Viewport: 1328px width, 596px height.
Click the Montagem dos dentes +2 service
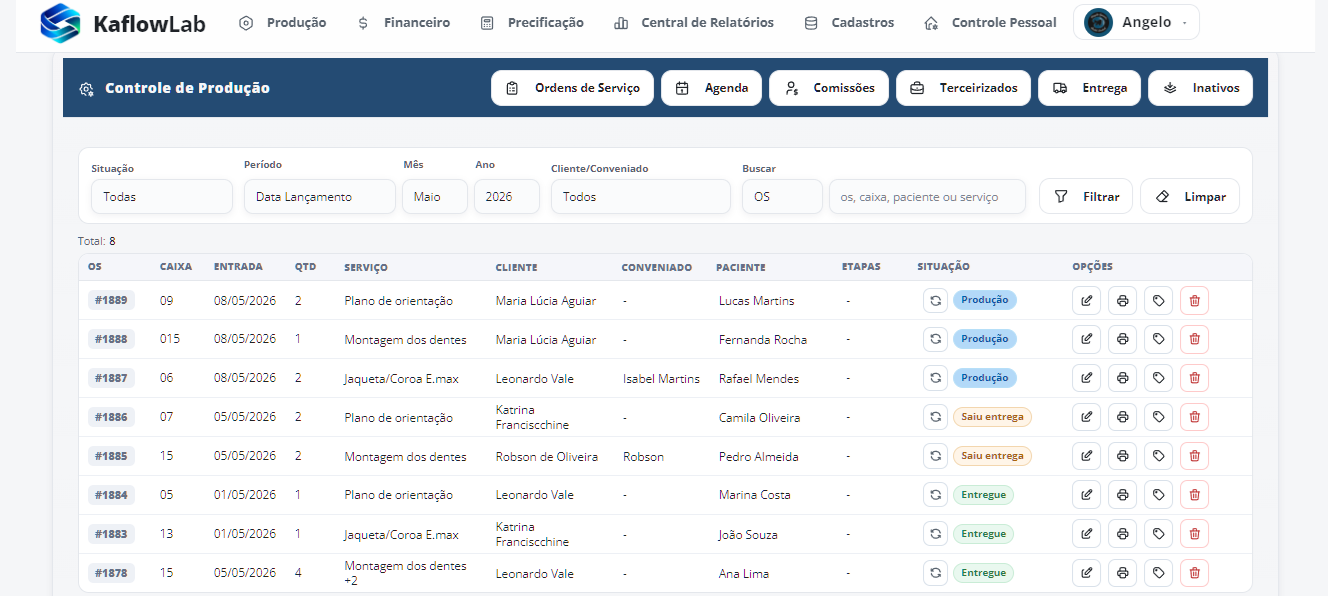pos(405,573)
